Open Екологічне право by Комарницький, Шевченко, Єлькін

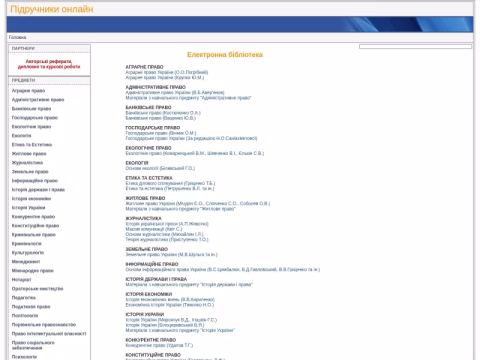pyautogui.click(x=195, y=153)
